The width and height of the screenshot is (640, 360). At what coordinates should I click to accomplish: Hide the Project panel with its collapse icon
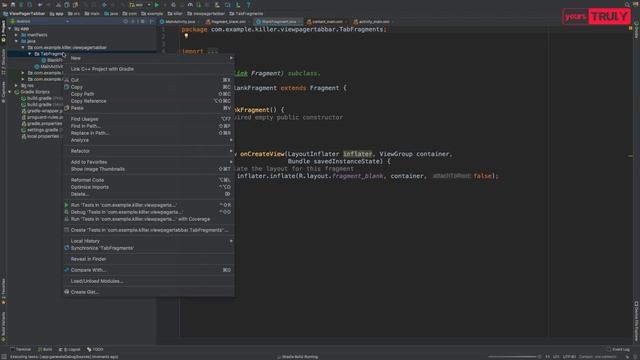(x=151, y=21)
